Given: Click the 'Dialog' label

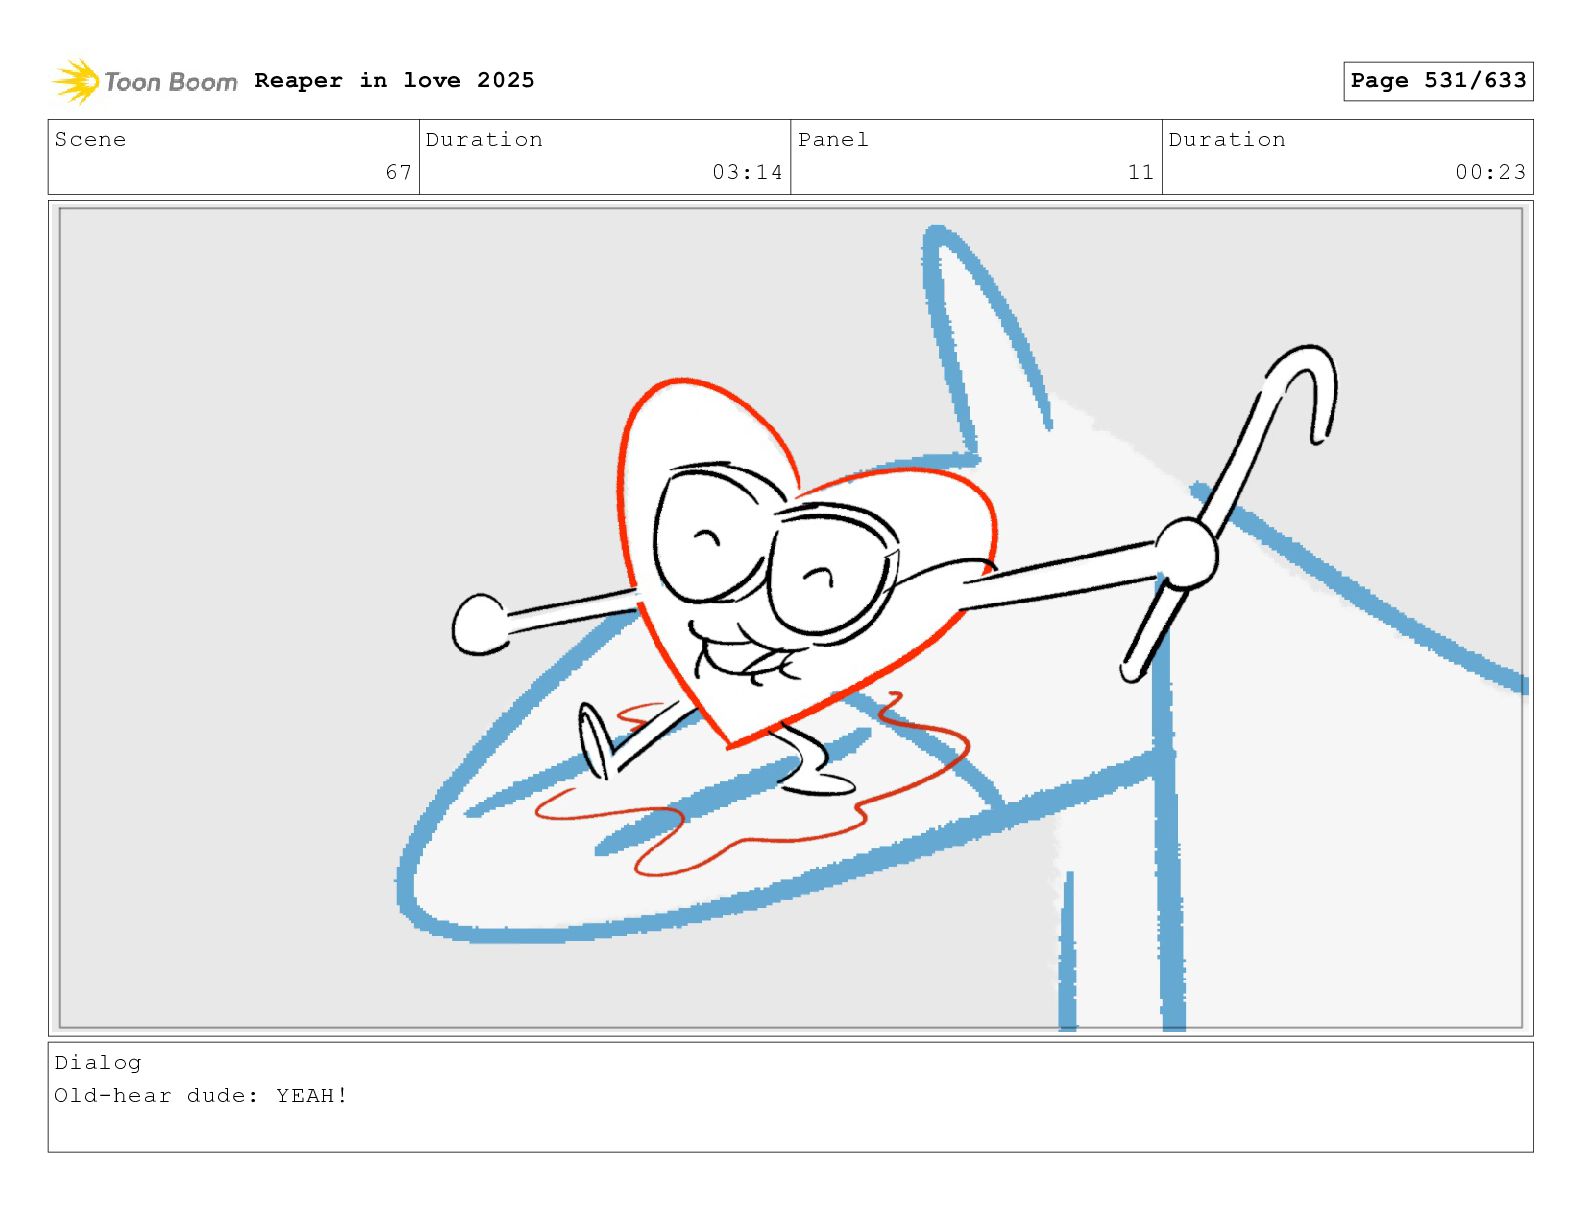Looking at the screenshot, I should (x=98, y=1062).
